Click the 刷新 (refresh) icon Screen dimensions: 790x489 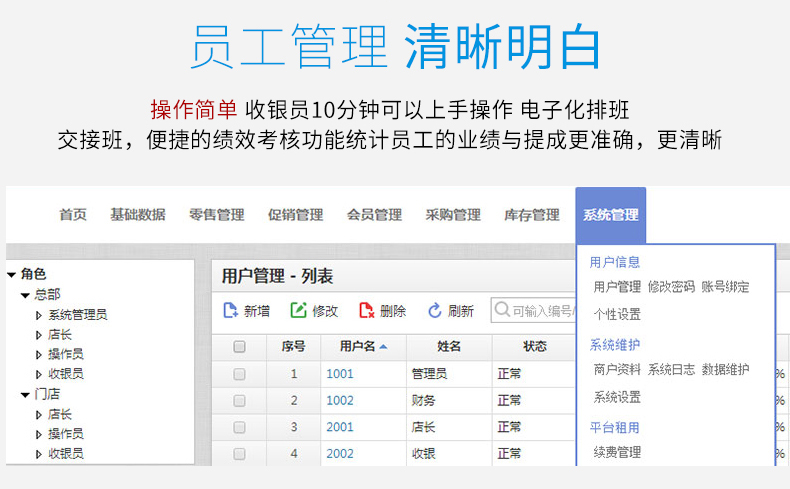(435, 311)
